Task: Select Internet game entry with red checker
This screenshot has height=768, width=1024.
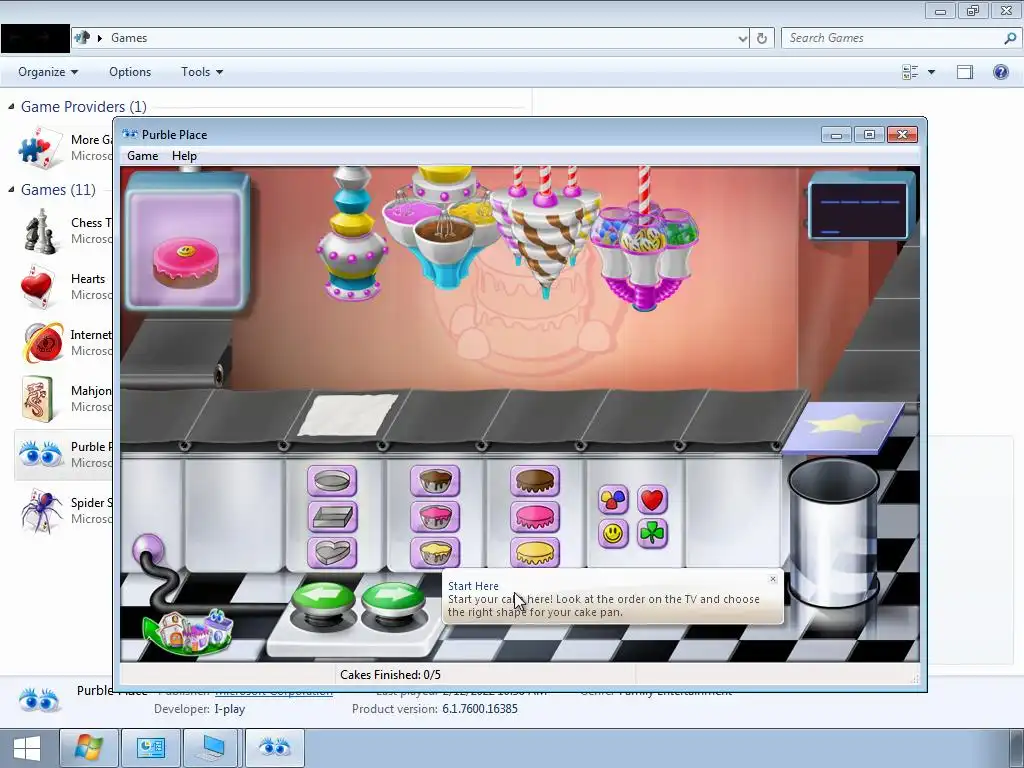Action: 64,343
